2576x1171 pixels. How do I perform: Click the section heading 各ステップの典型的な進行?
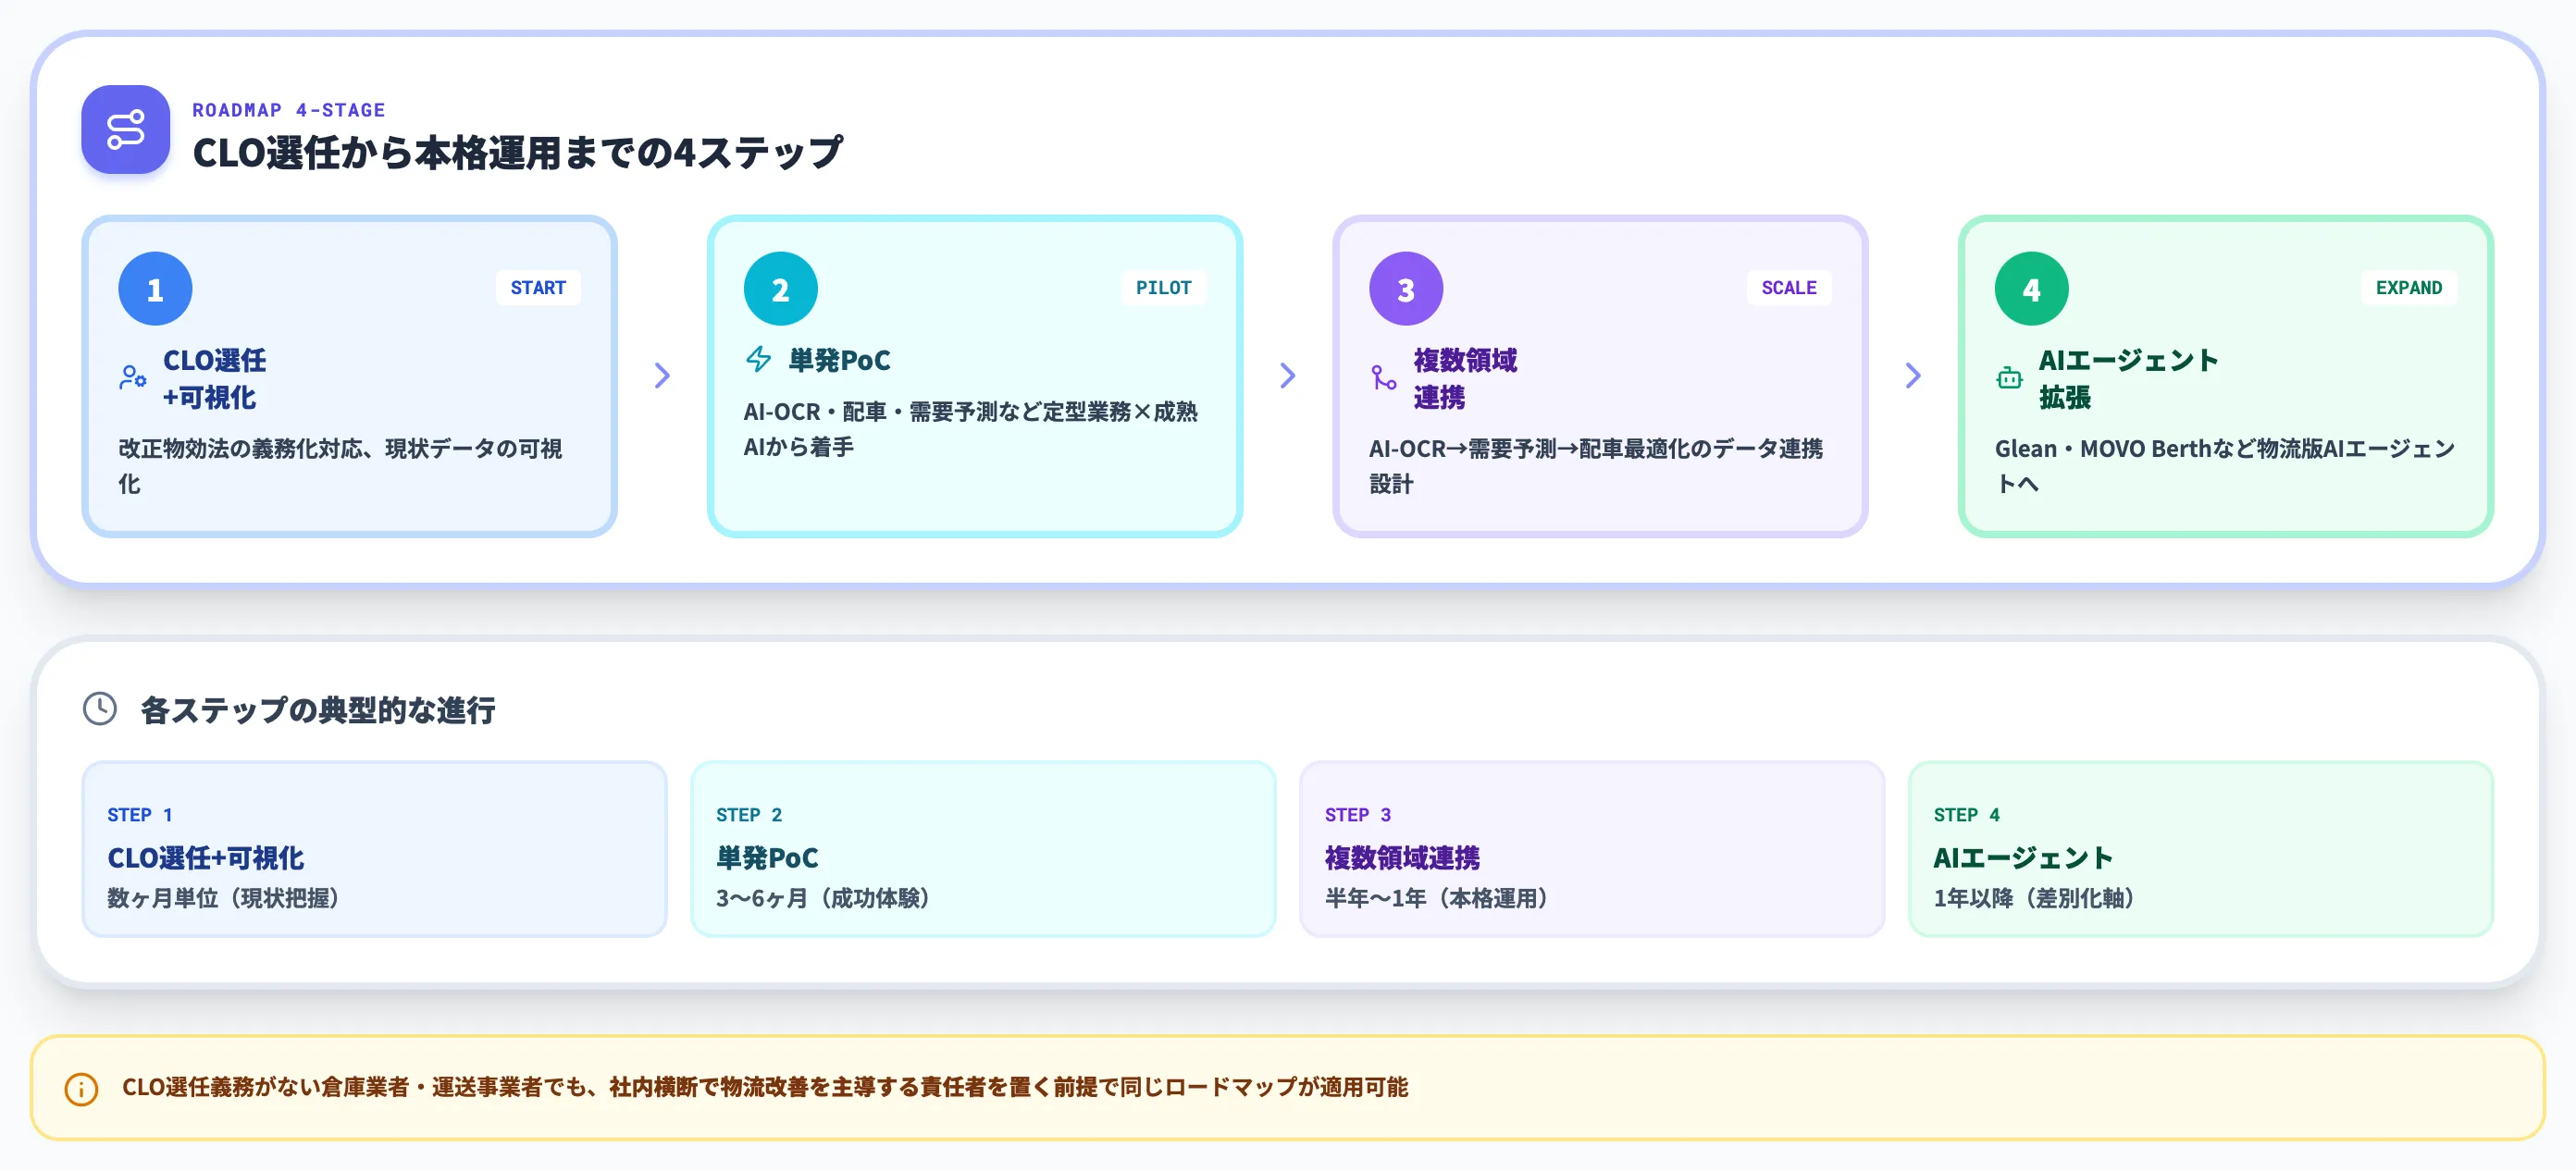[317, 710]
